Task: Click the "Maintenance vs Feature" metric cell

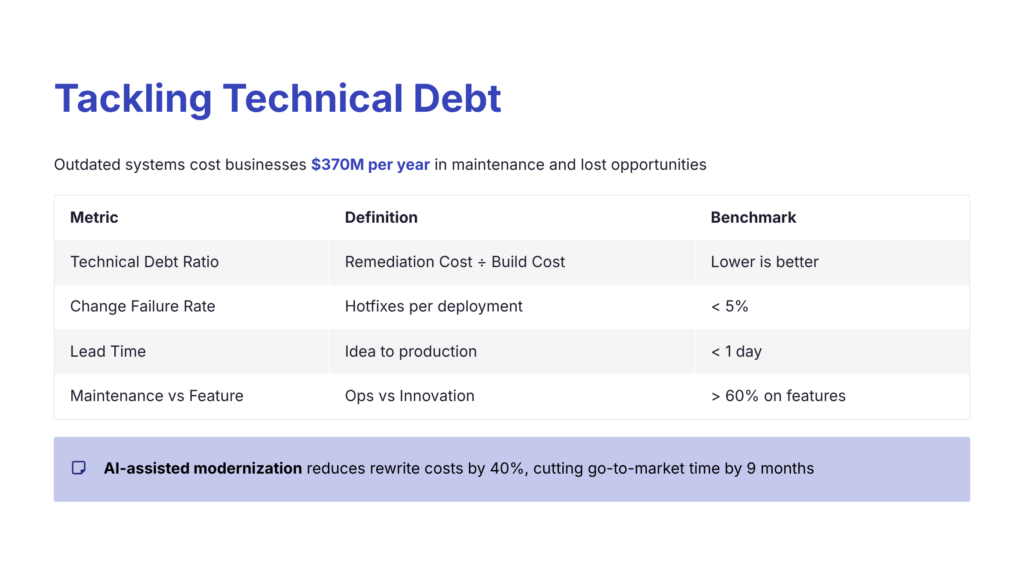Action: click(157, 396)
